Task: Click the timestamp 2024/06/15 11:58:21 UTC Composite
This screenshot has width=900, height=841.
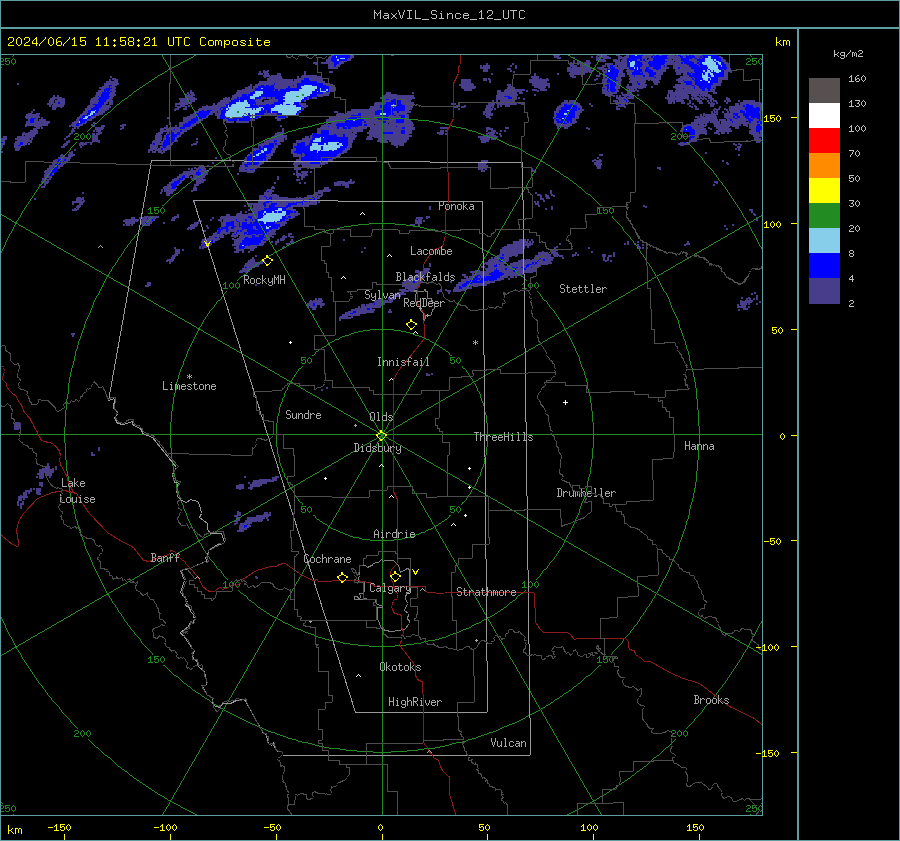Action: point(139,42)
